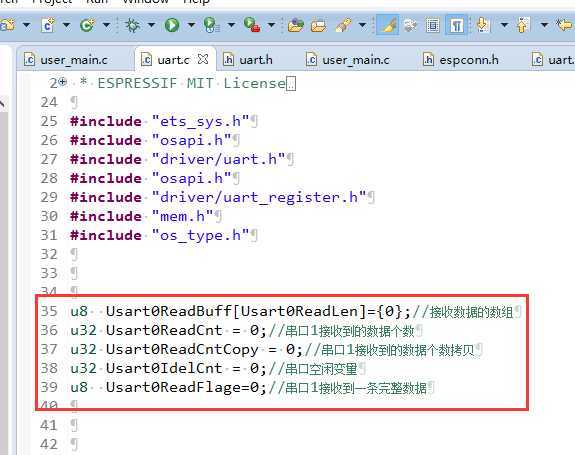Click the Open Task folder icon
This screenshot has height=455, width=575.
(x=318, y=25)
